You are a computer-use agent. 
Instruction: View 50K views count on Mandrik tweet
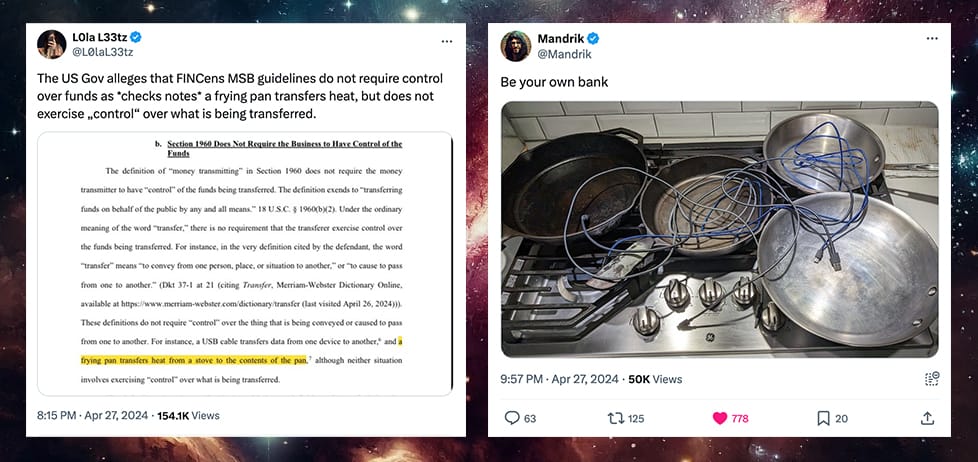655,379
